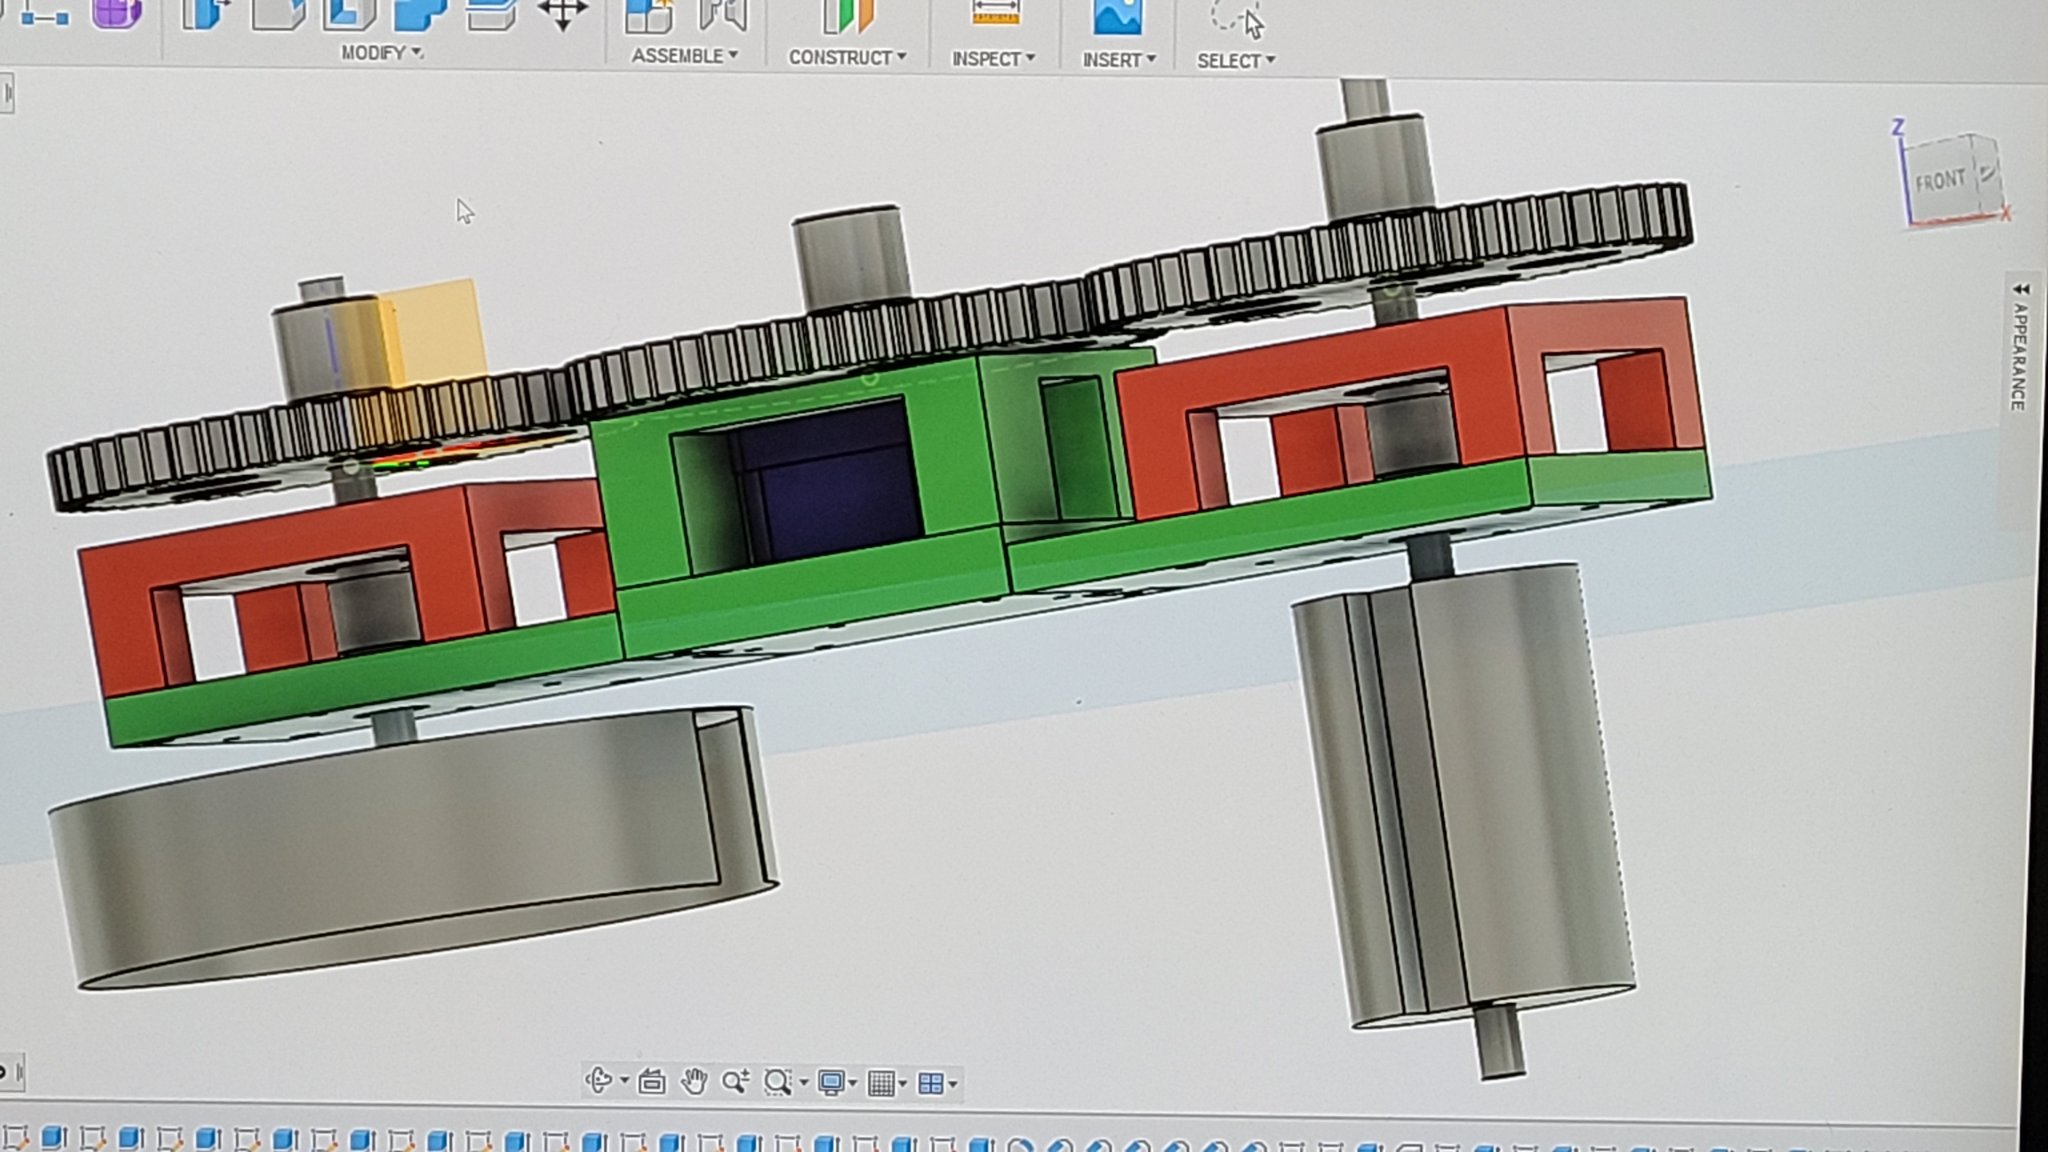This screenshot has height=1152, width=2048.
Task: Click the Viewports layout icon
Action: [x=931, y=1084]
